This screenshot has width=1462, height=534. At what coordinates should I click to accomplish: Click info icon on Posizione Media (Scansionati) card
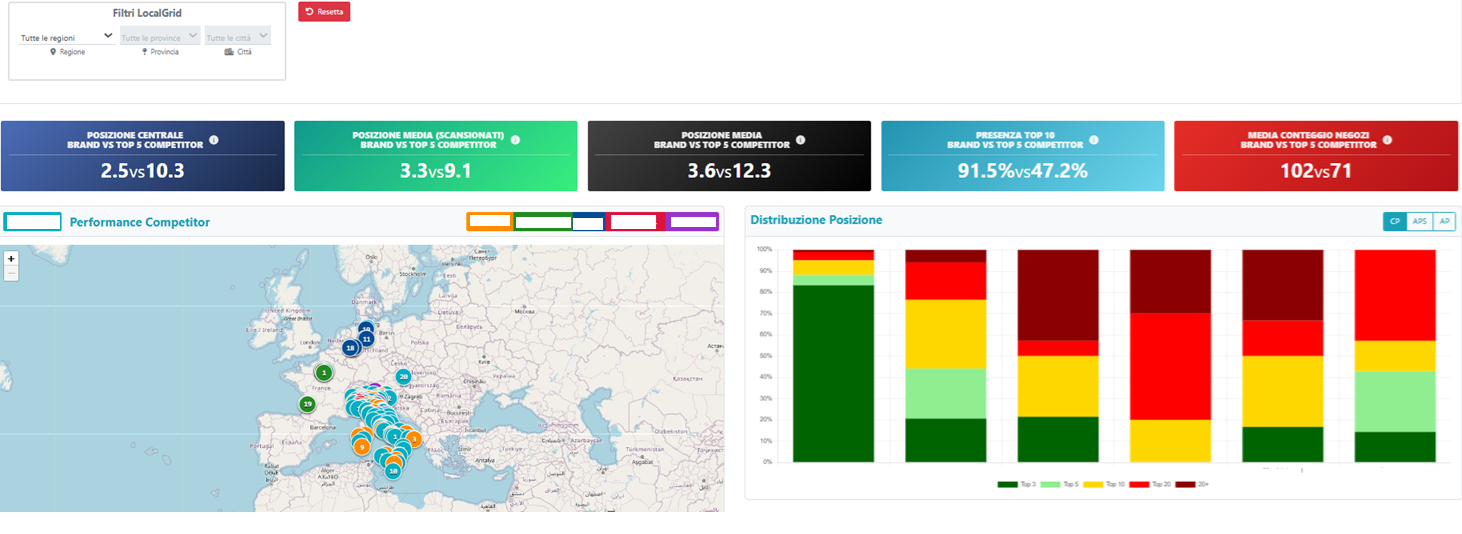[x=516, y=140]
